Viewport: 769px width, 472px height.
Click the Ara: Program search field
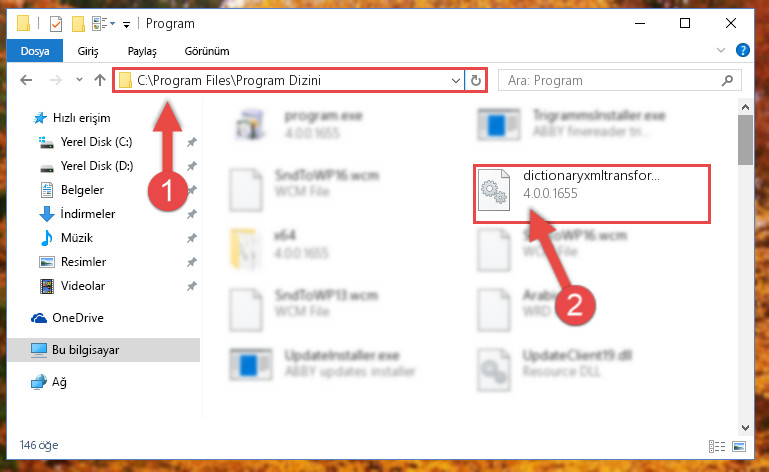[612, 80]
